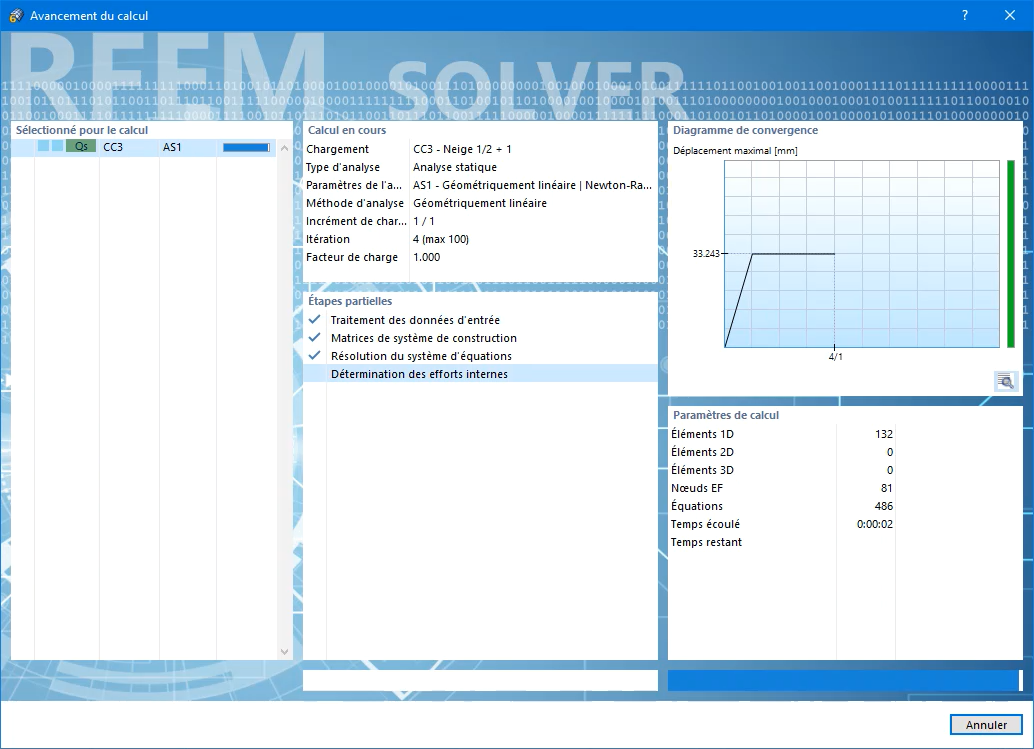This screenshot has height=749, width=1034.
Task: Click the Déplacement maximal [mm] label
Action: point(735,150)
